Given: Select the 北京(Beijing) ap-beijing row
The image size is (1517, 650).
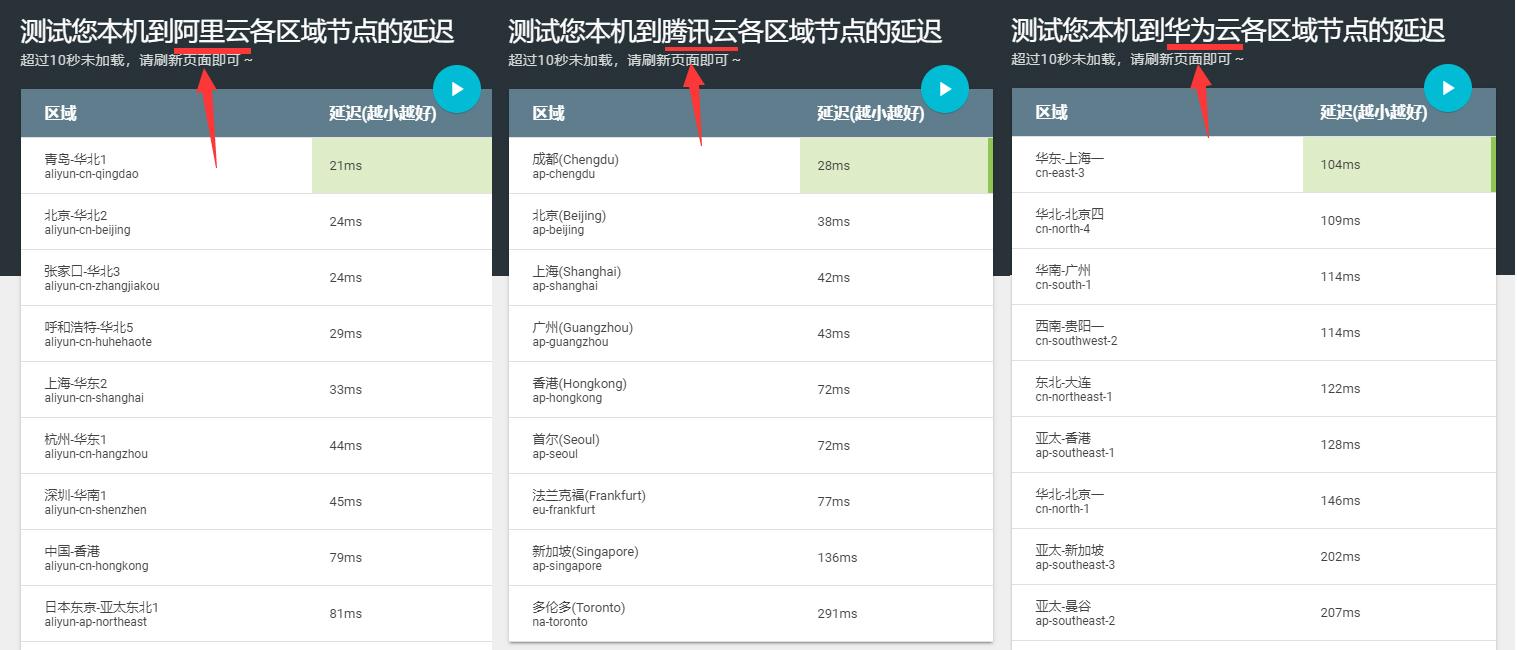Looking at the screenshot, I should tap(751, 222).
